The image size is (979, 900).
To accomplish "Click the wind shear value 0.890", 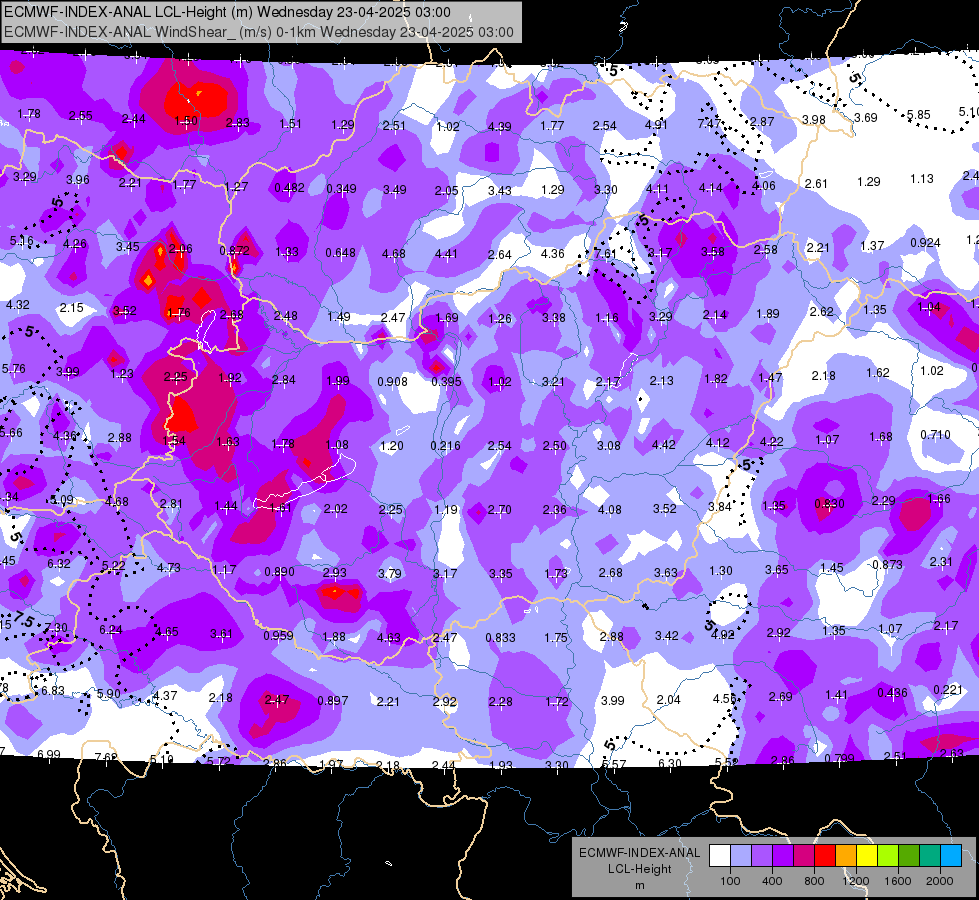I will click(x=279, y=572).
